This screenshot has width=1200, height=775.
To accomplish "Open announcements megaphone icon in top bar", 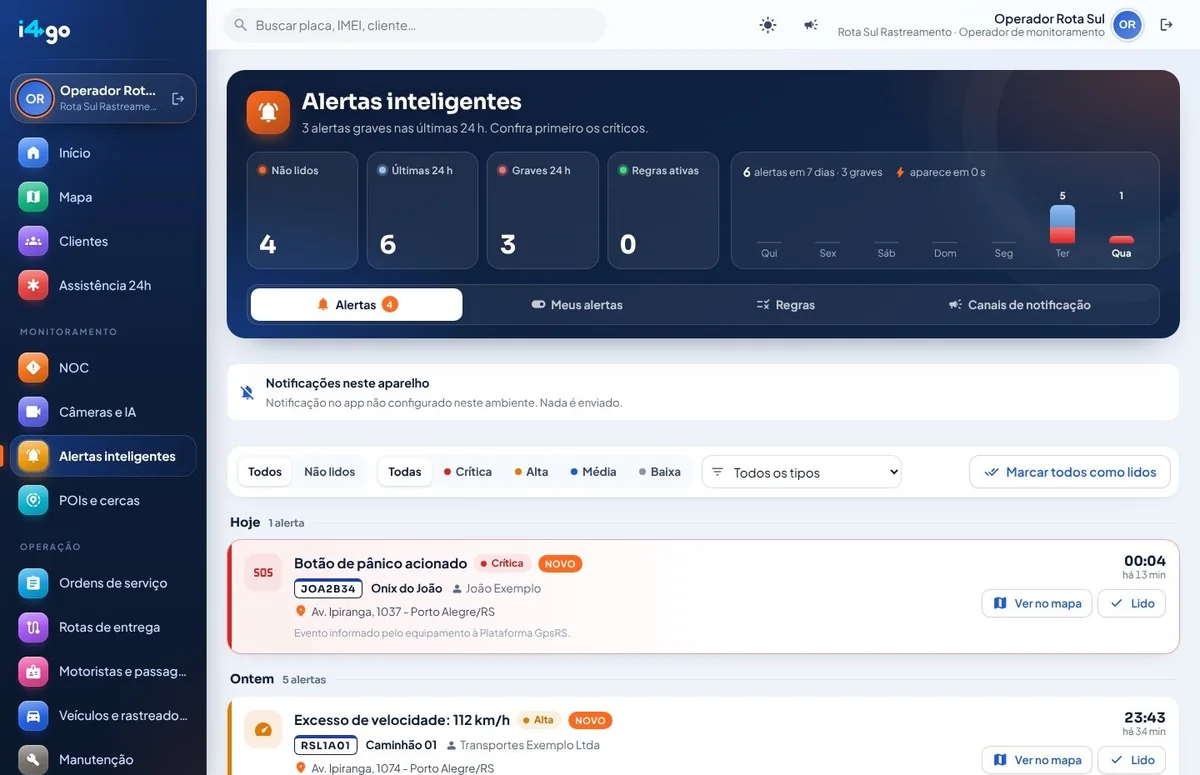I will tap(811, 25).
